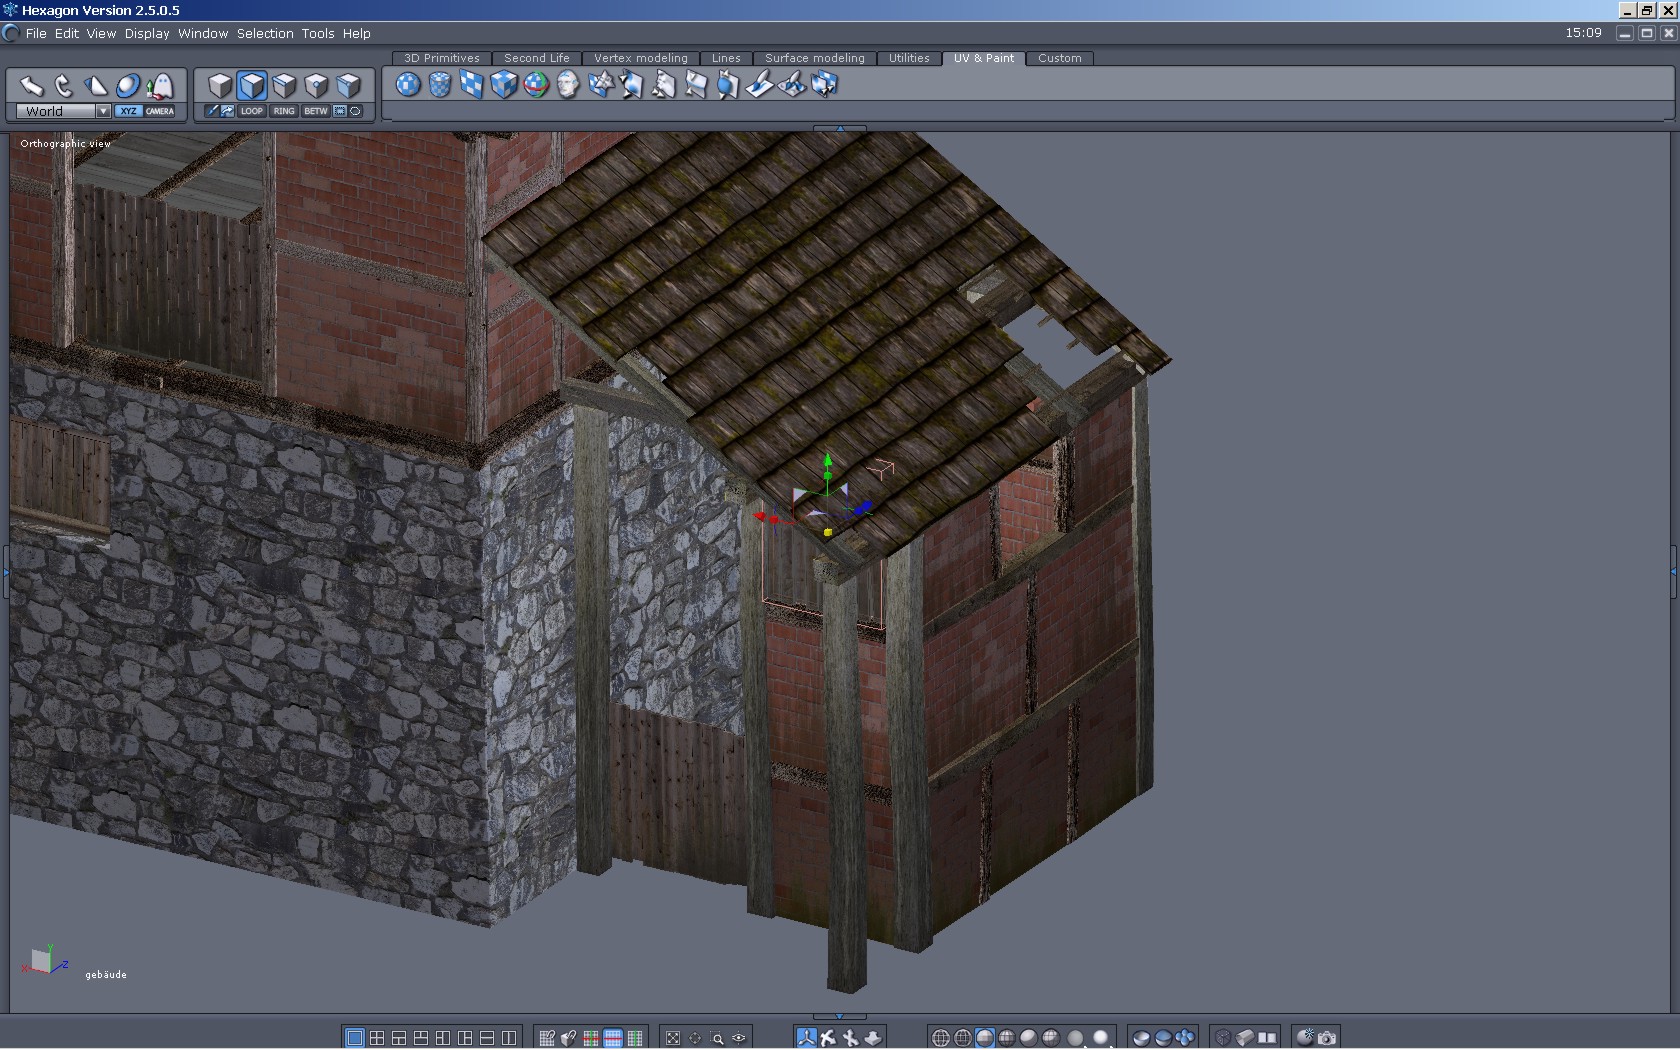Click the cylinder UV mapping icon

pos(440,85)
